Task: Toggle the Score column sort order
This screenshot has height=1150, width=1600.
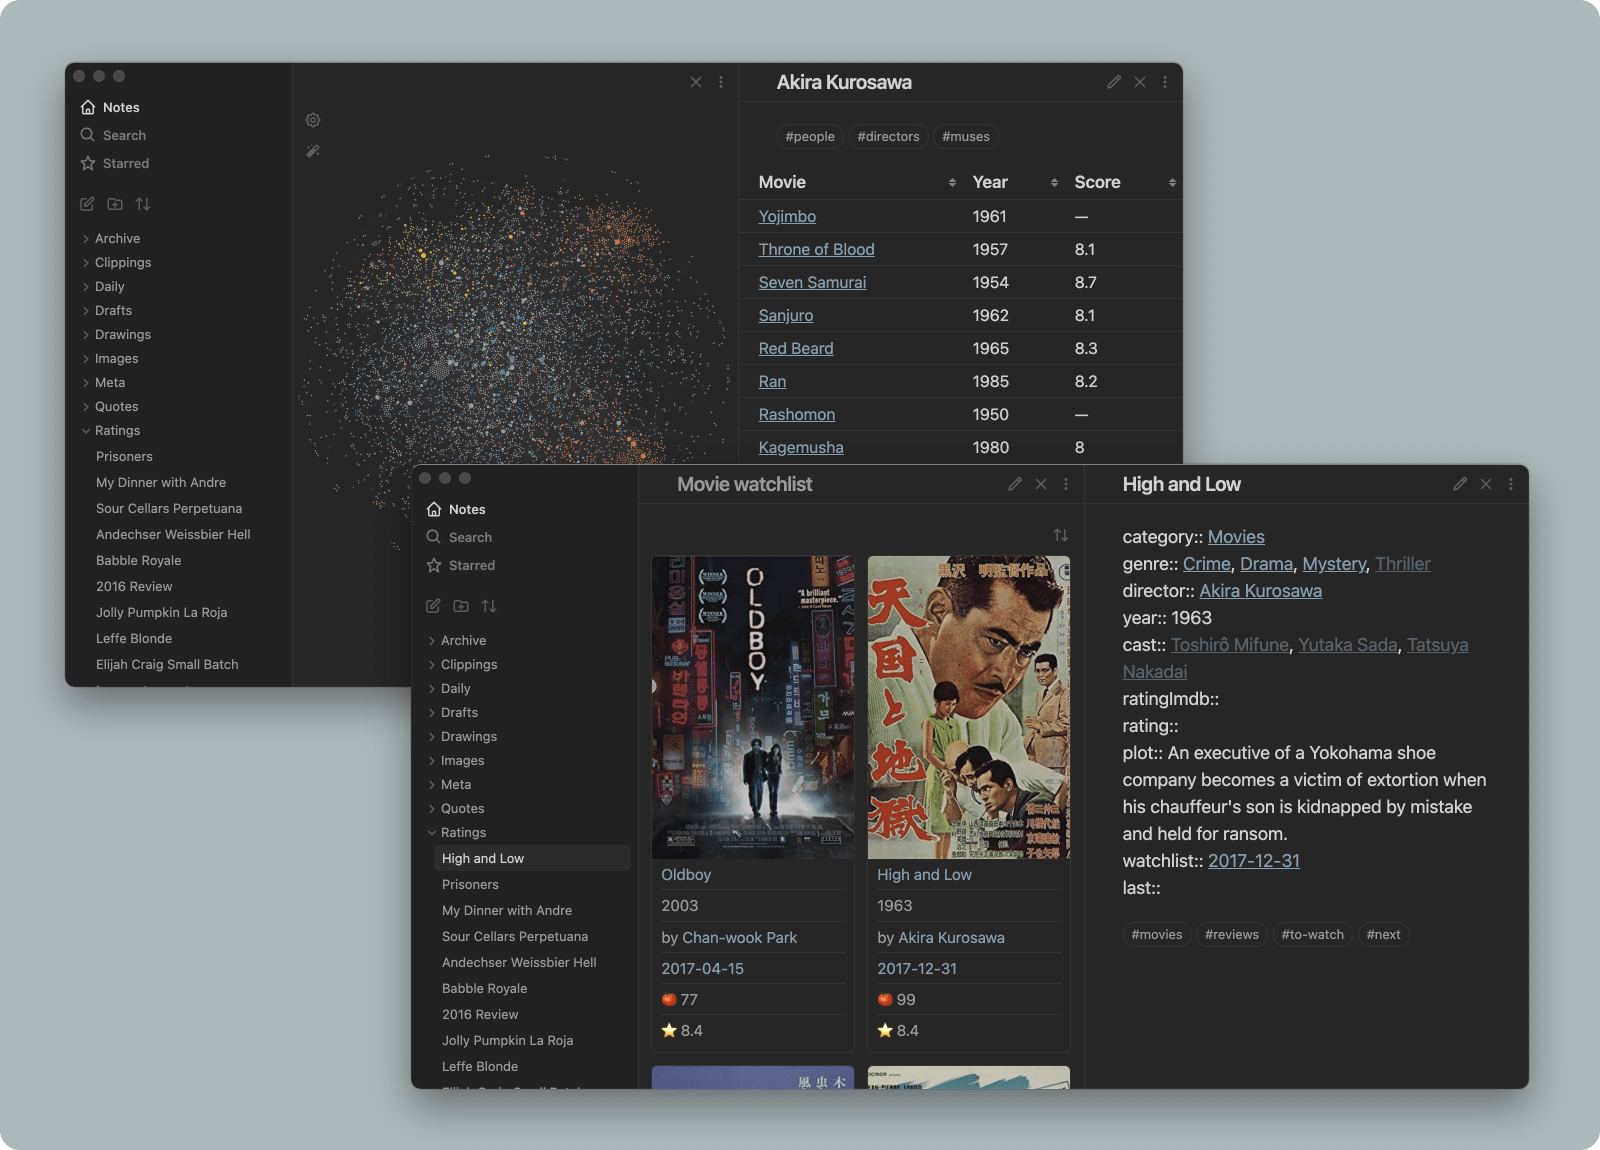Action: click(x=1172, y=182)
